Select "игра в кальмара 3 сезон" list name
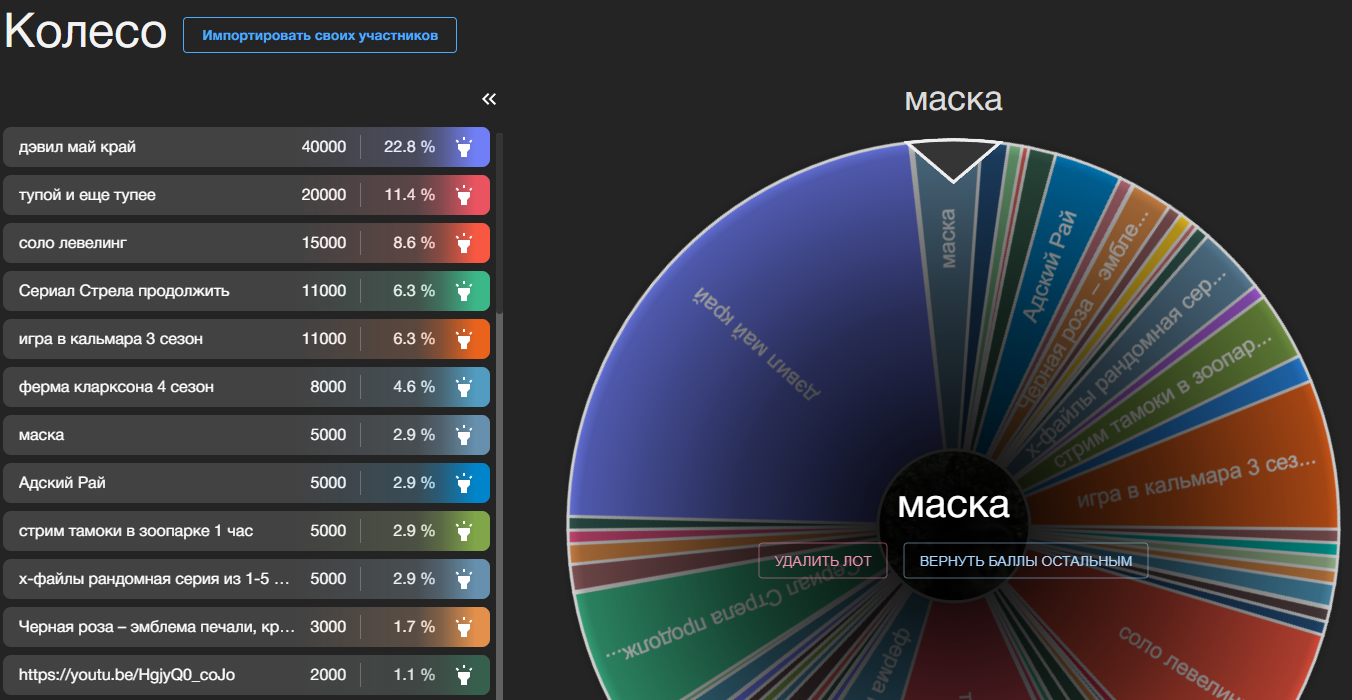The image size is (1352, 700). coord(111,339)
